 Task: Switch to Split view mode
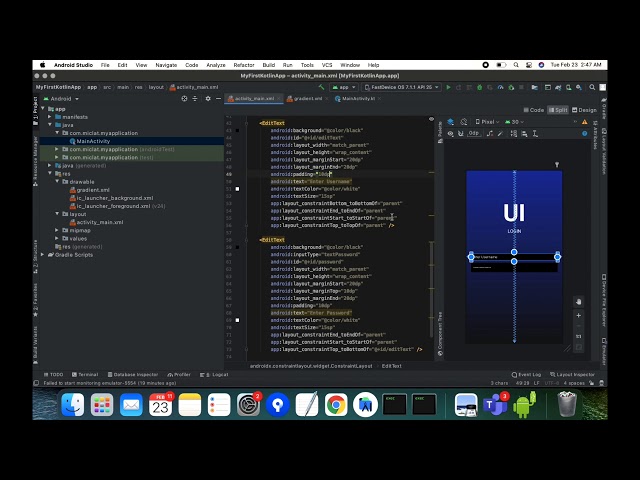point(558,110)
